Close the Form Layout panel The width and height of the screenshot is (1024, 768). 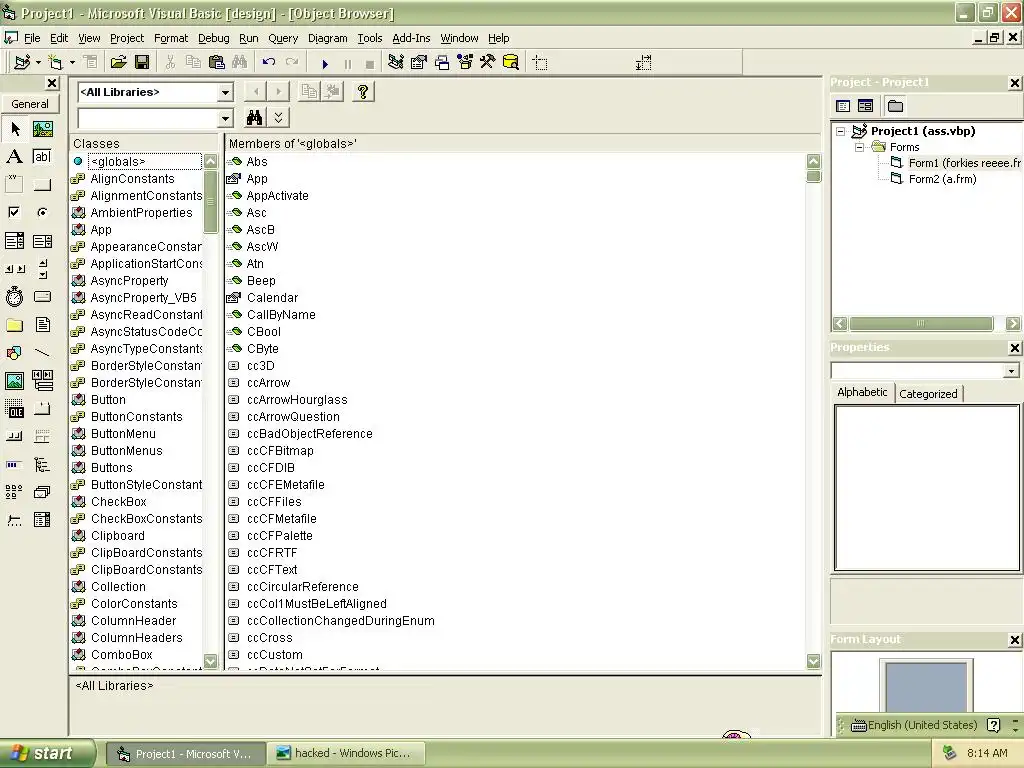pyautogui.click(x=1014, y=640)
